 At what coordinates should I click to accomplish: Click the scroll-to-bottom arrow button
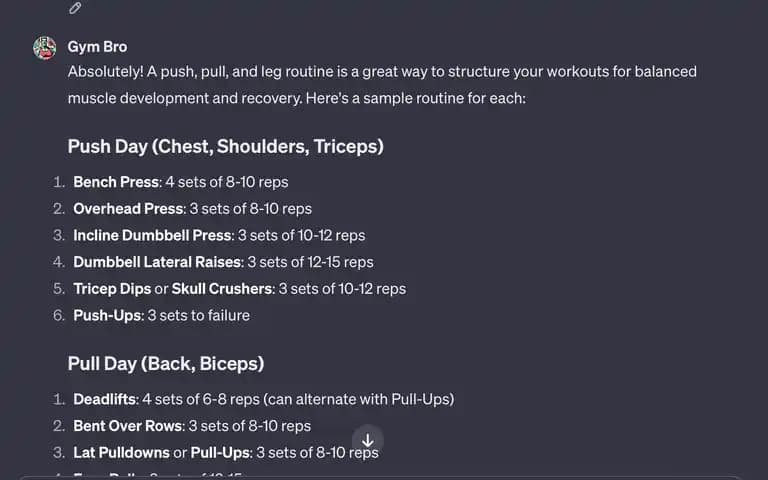point(367,440)
